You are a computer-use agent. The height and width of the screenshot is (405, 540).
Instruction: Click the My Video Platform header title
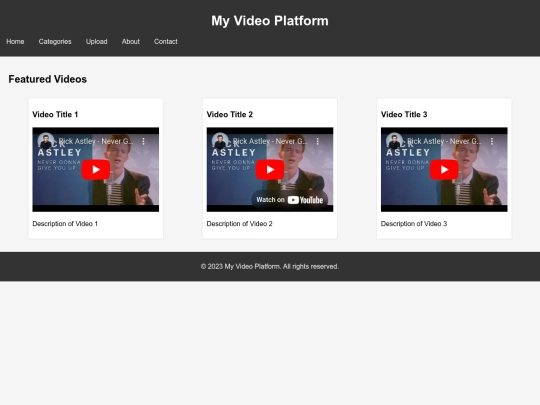coord(270,21)
